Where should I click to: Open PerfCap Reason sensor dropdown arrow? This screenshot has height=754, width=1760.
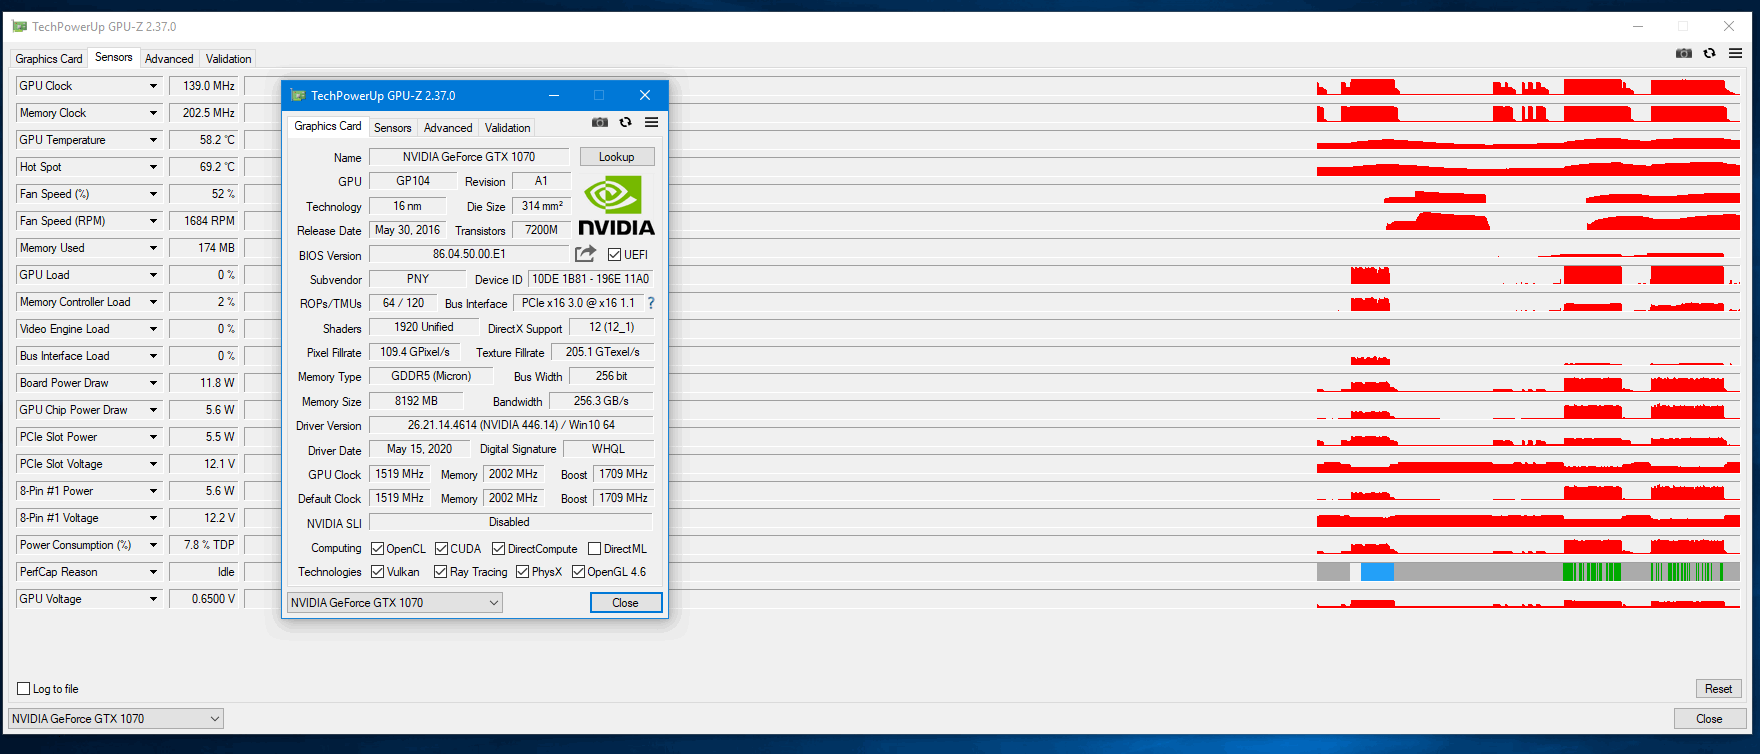click(x=153, y=572)
